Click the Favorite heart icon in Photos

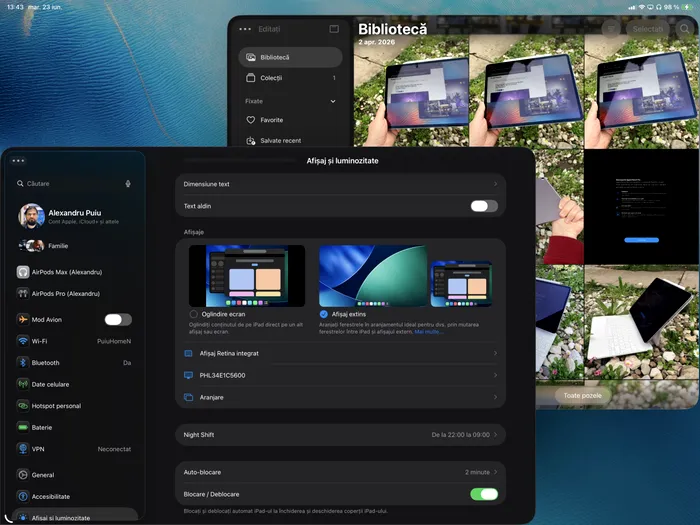tap(250, 120)
